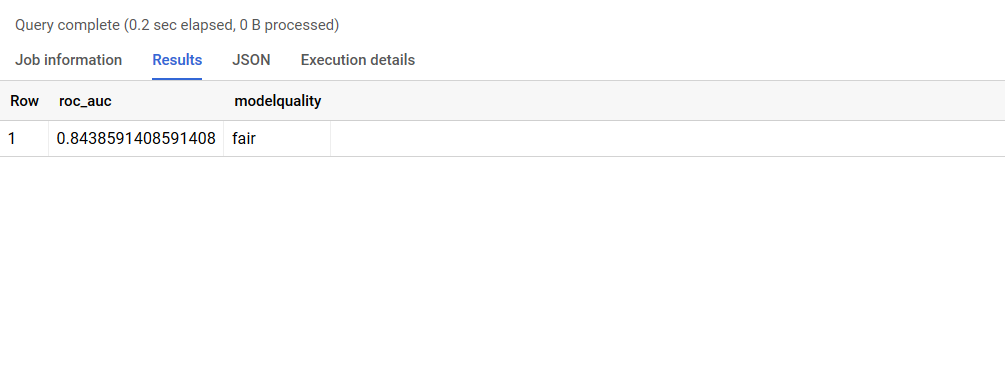The height and width of the screenshot is (368, 1005).
Task: Click the blank area below results table
Action: coord(502,262)
